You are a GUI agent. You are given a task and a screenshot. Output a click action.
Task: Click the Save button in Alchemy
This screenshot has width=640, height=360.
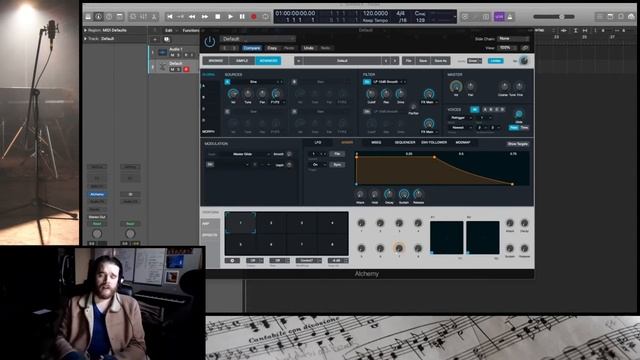(423, 61)
